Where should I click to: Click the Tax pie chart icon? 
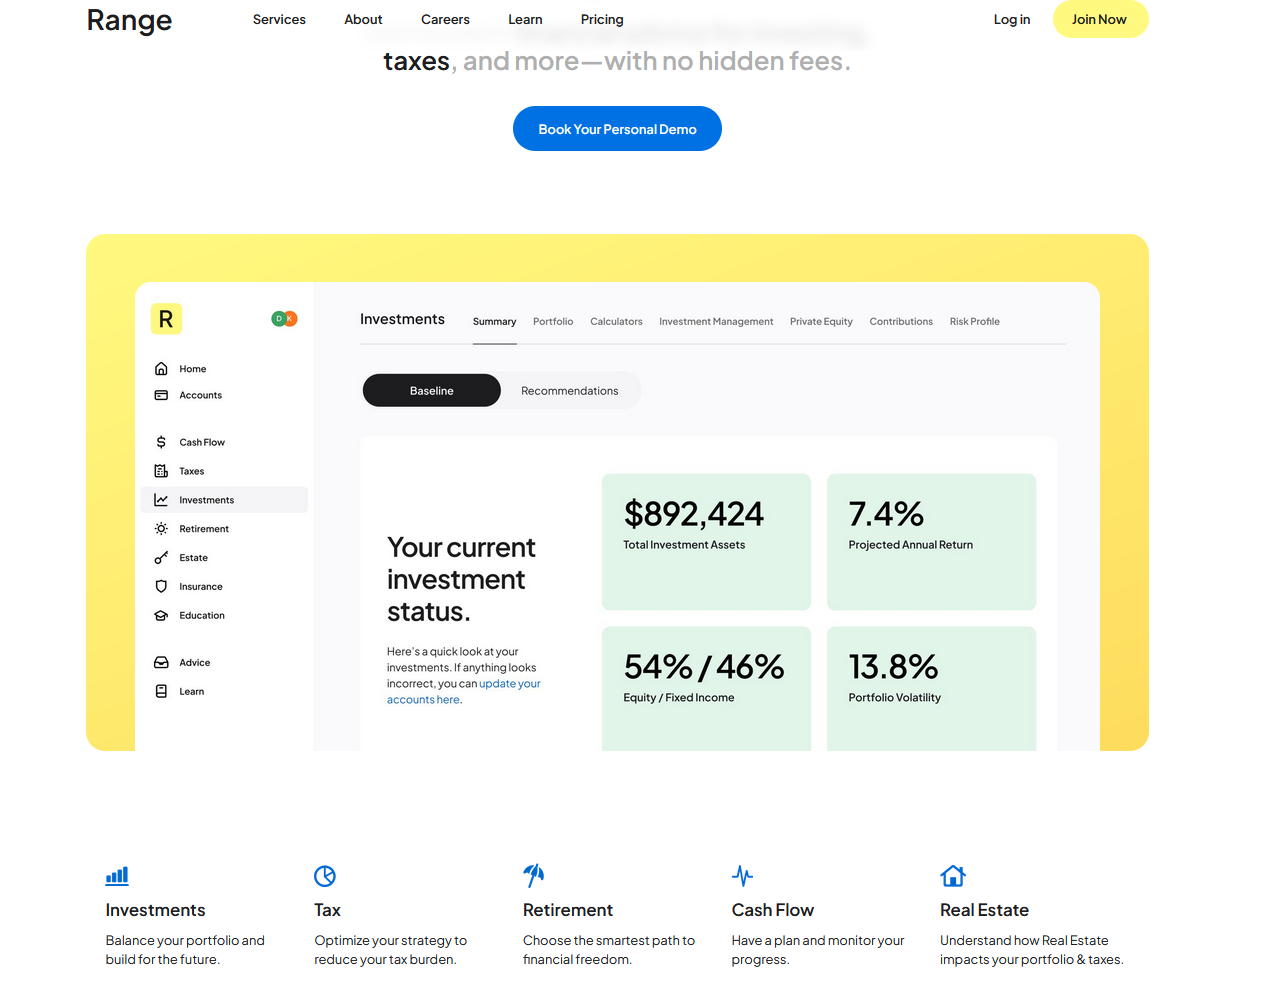[x=325, y=876]
